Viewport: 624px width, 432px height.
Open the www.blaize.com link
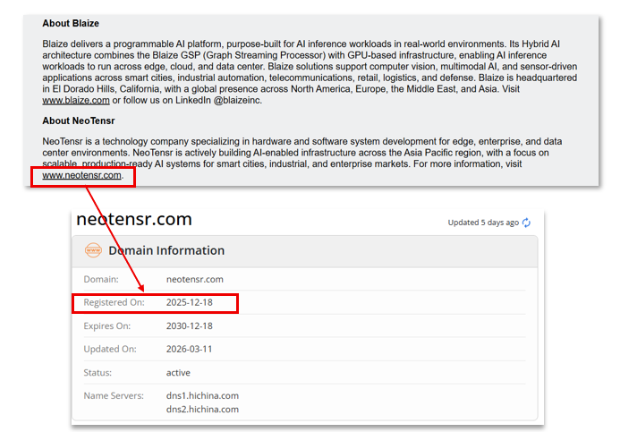coord(76,100)
